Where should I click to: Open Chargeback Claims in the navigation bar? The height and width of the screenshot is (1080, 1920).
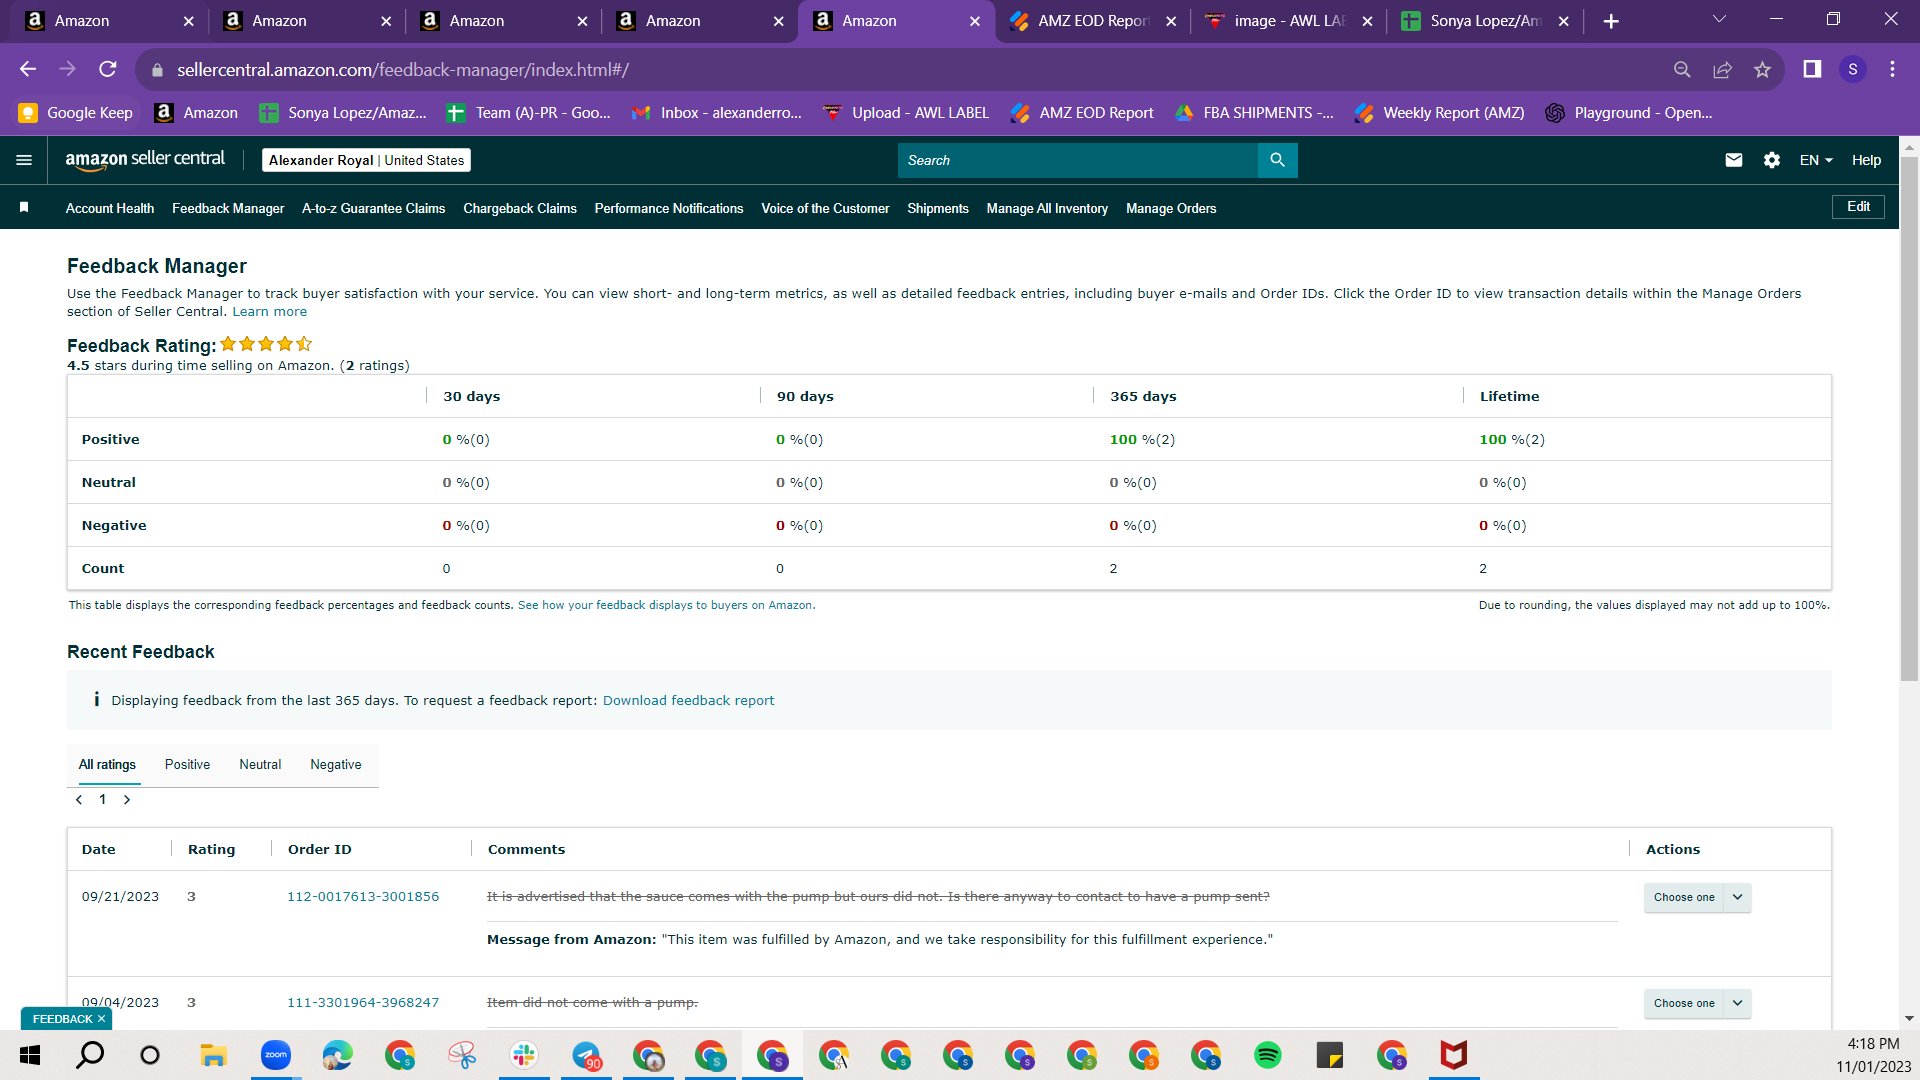[x=520, y=208]
